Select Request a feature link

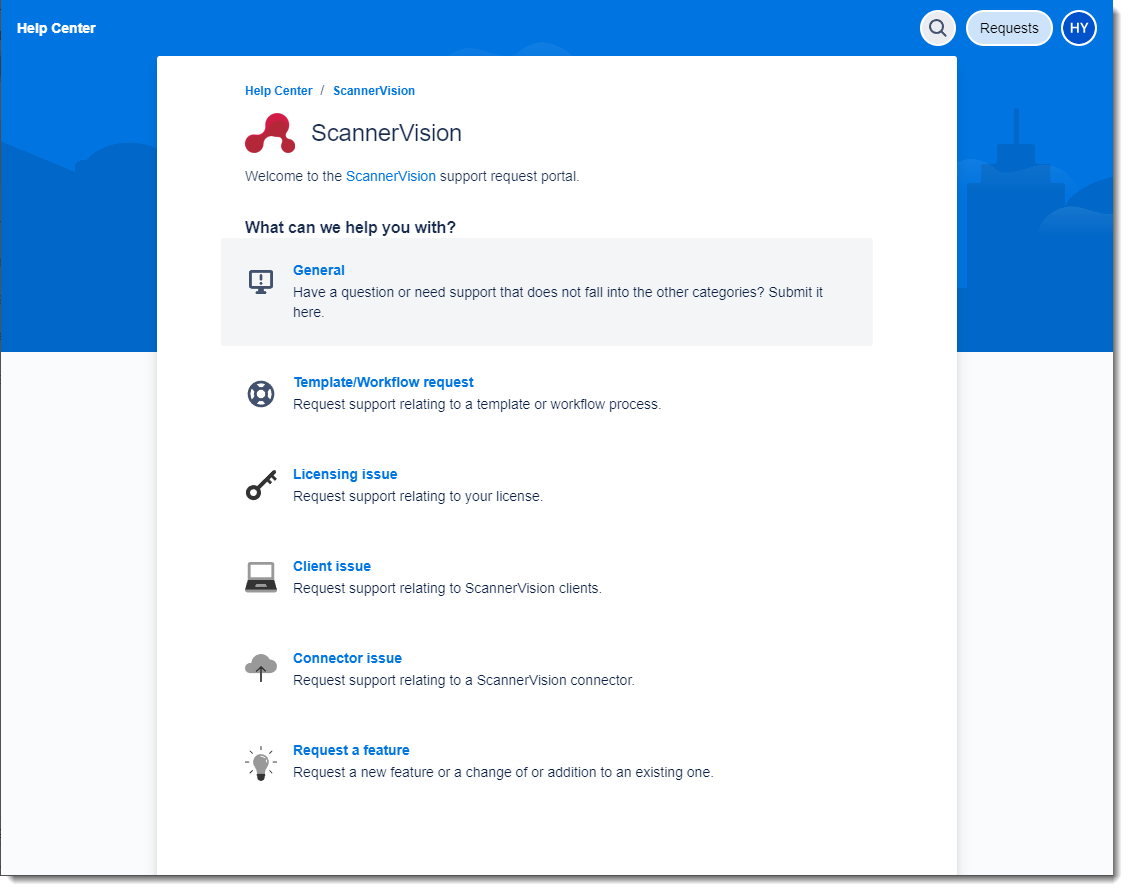click(351, 750)
